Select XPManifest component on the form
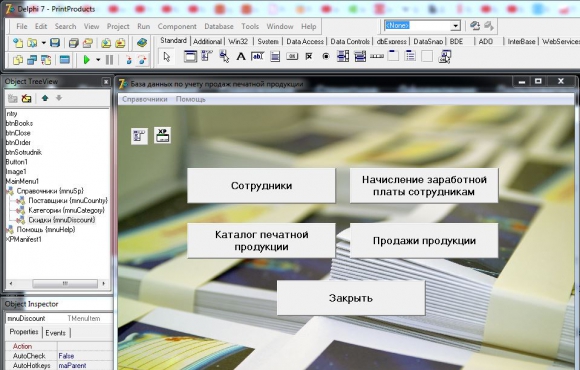580x370 pixels. pos(162,135)
